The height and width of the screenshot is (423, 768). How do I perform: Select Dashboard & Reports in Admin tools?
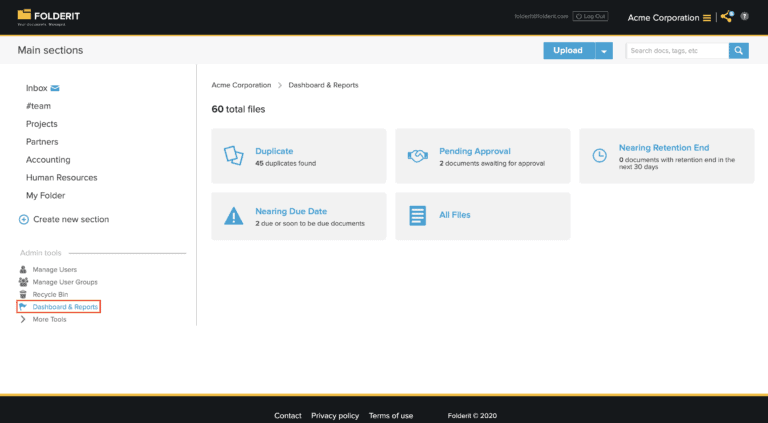(x=65, y=307)
